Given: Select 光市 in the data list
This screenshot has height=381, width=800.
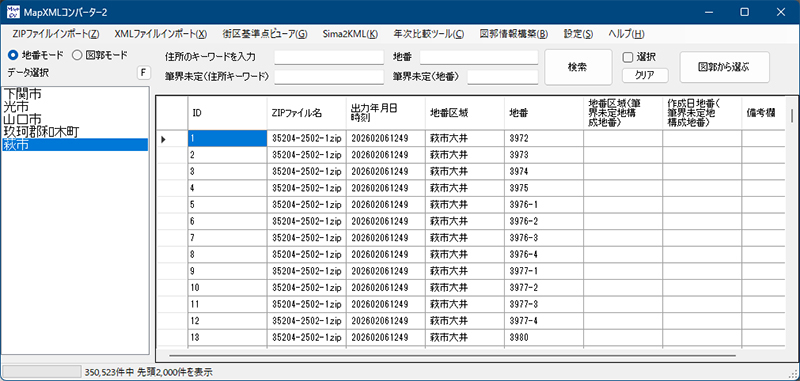Looking at the screenshot, I should [75, 107].
